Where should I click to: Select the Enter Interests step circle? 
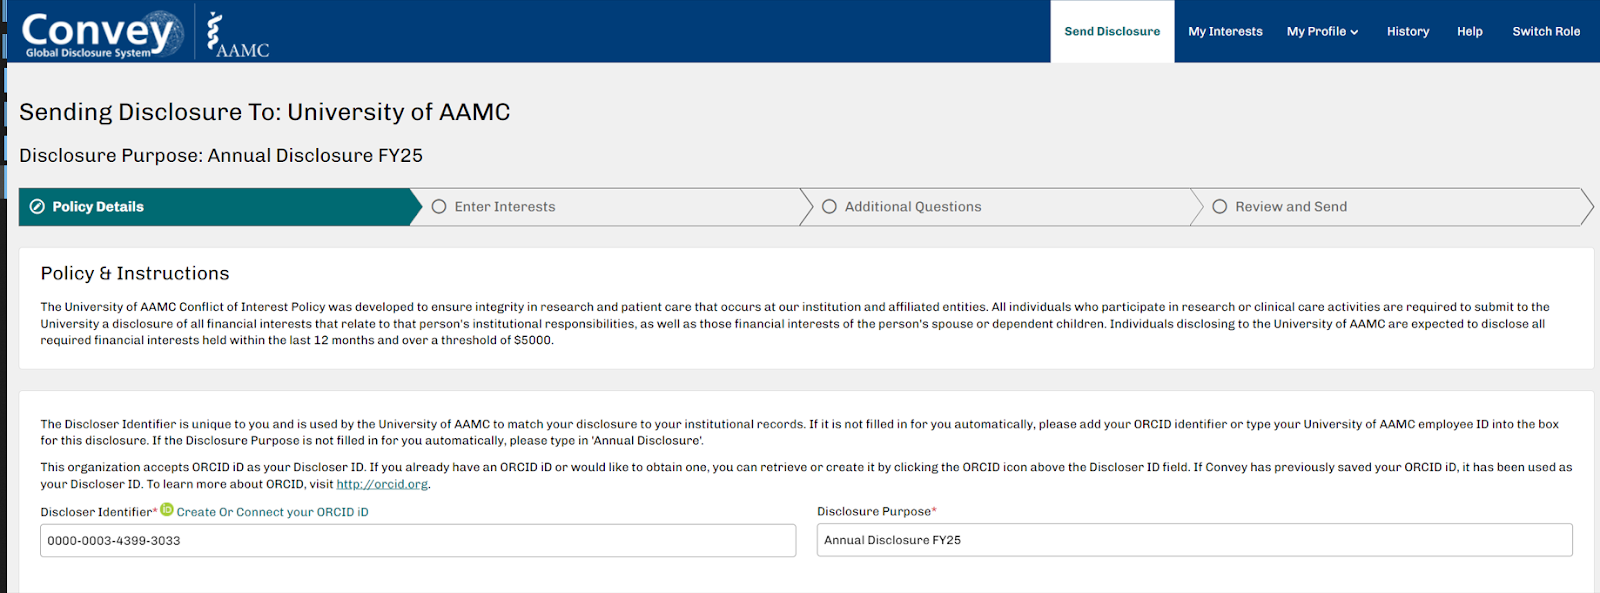[x=439, y=207]
